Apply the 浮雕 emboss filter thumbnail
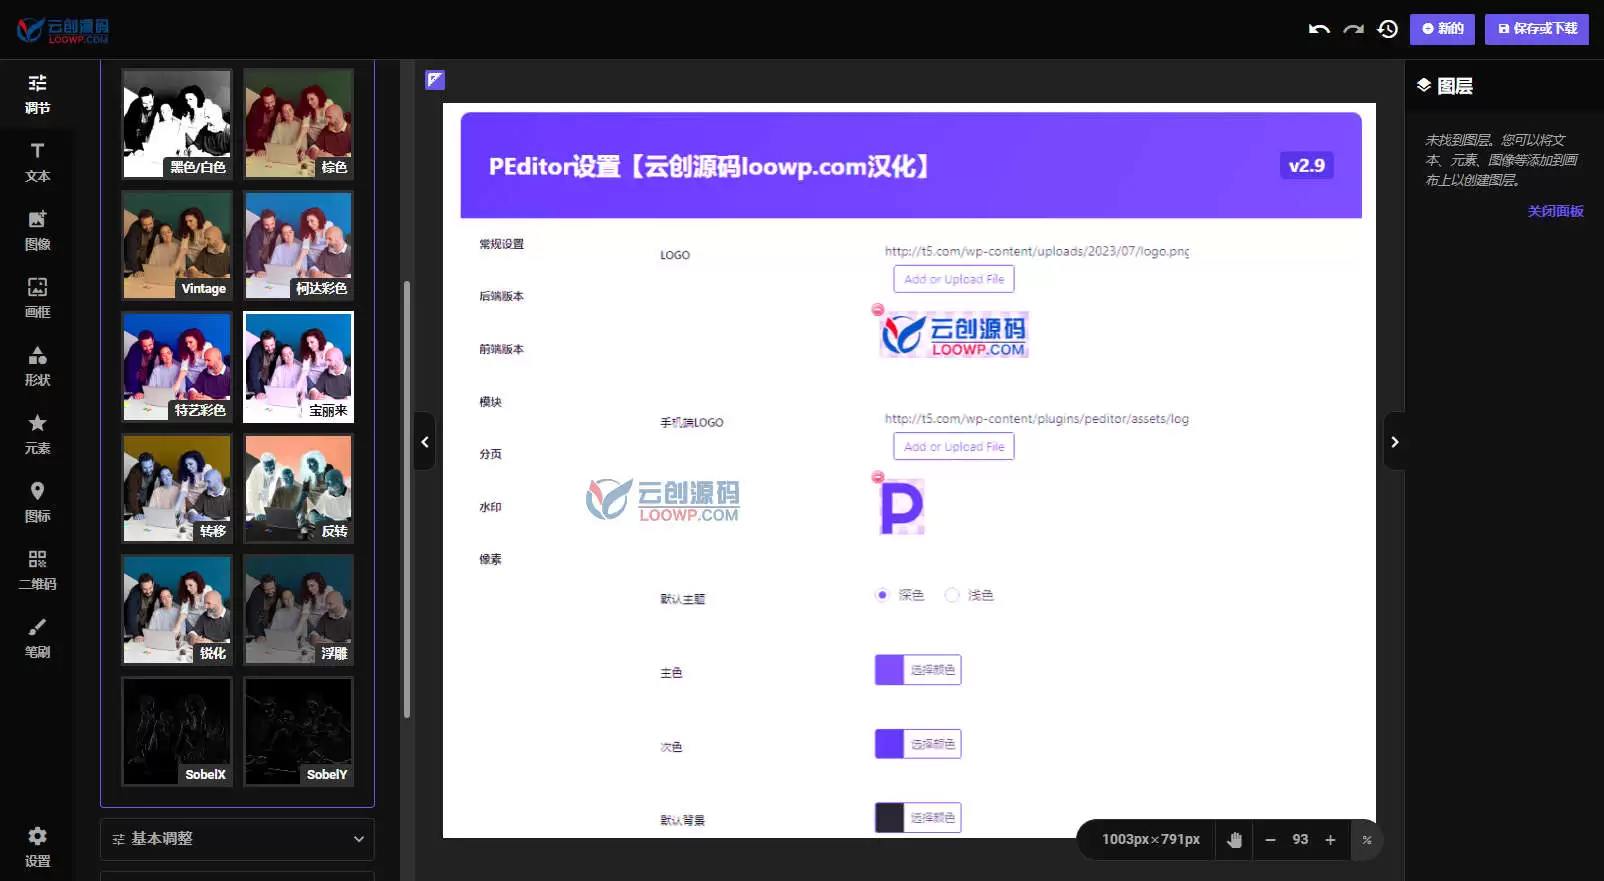Image resolution: width=1604 pixels, height=881 pixels. pyautogui.click(x=299, y=610)
